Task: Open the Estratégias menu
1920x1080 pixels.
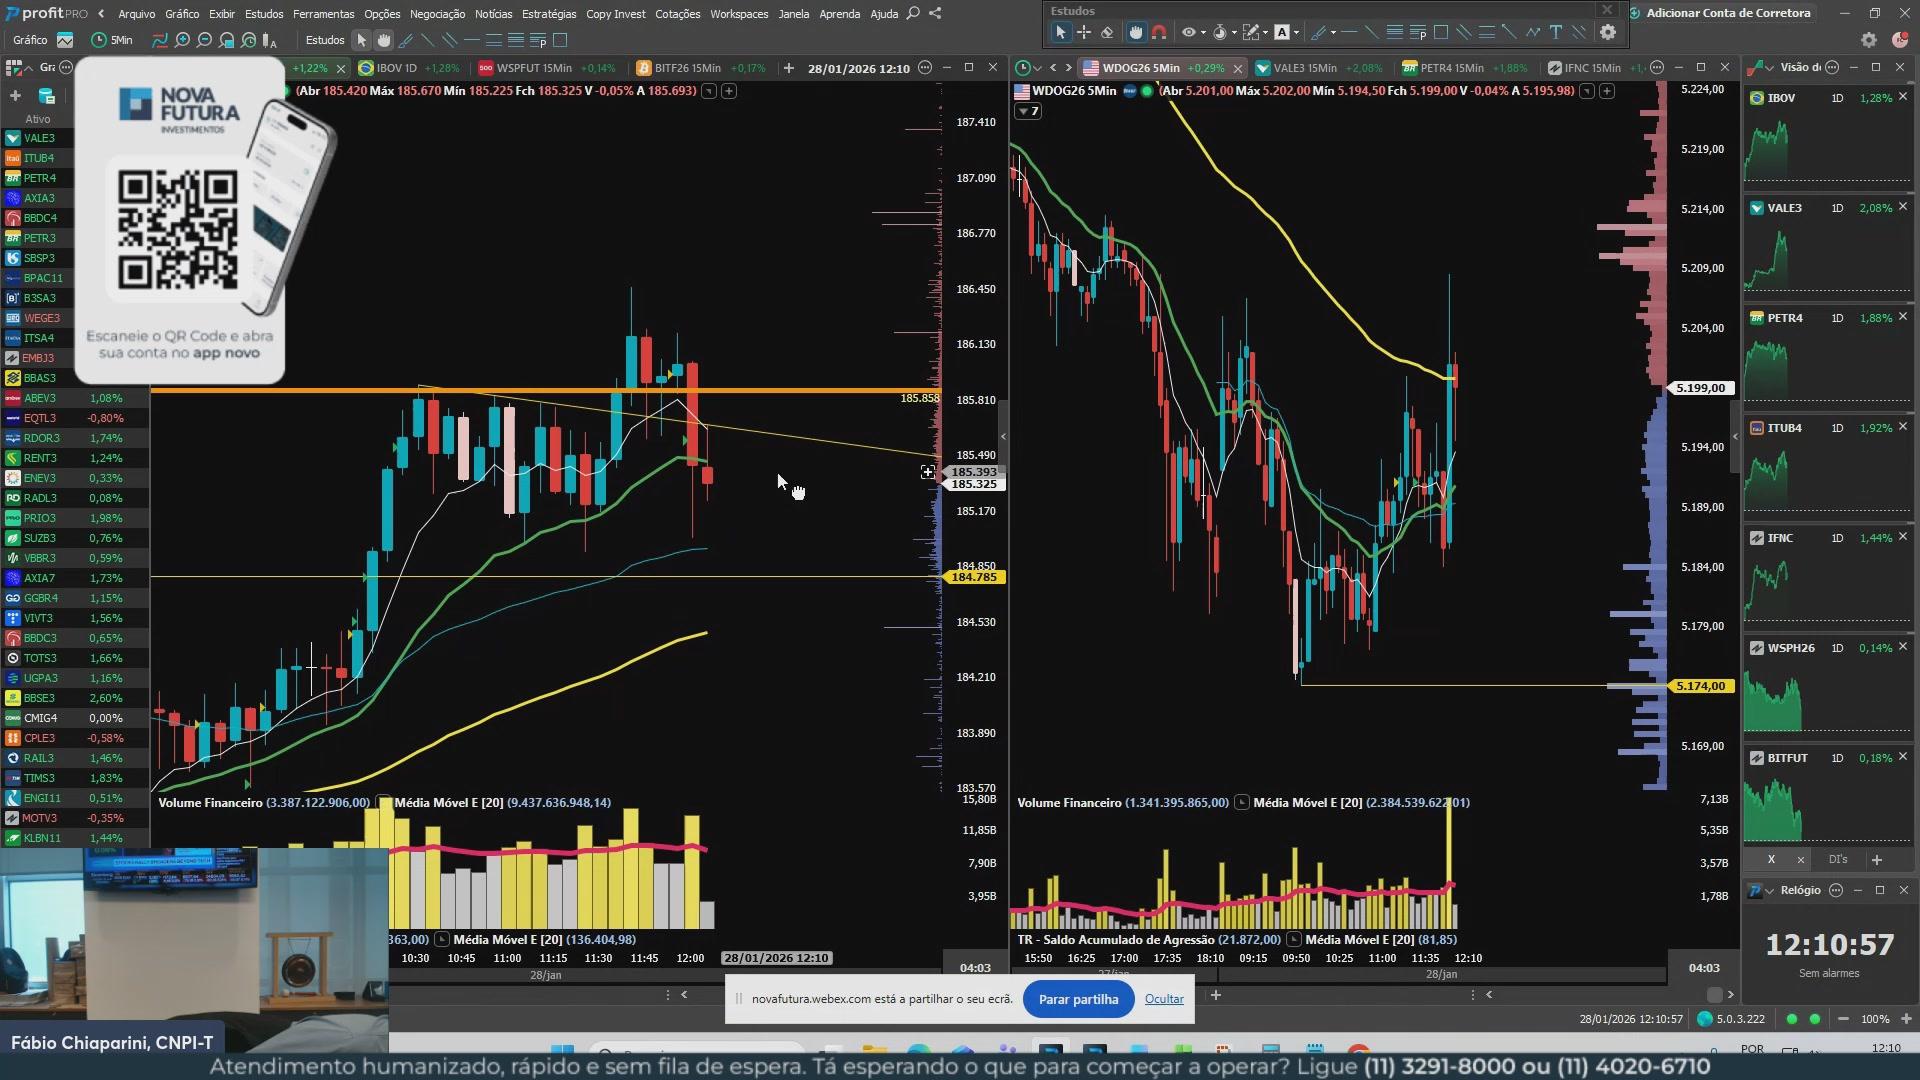Action: pos(548,14)
